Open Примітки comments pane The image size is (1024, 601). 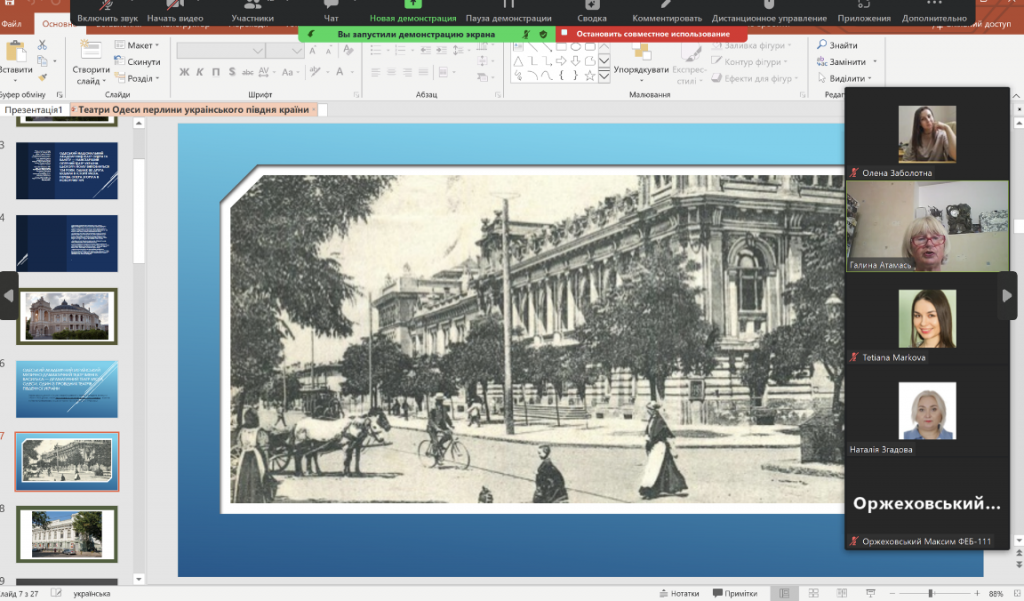pyautogui.click(x=735, y=593)
